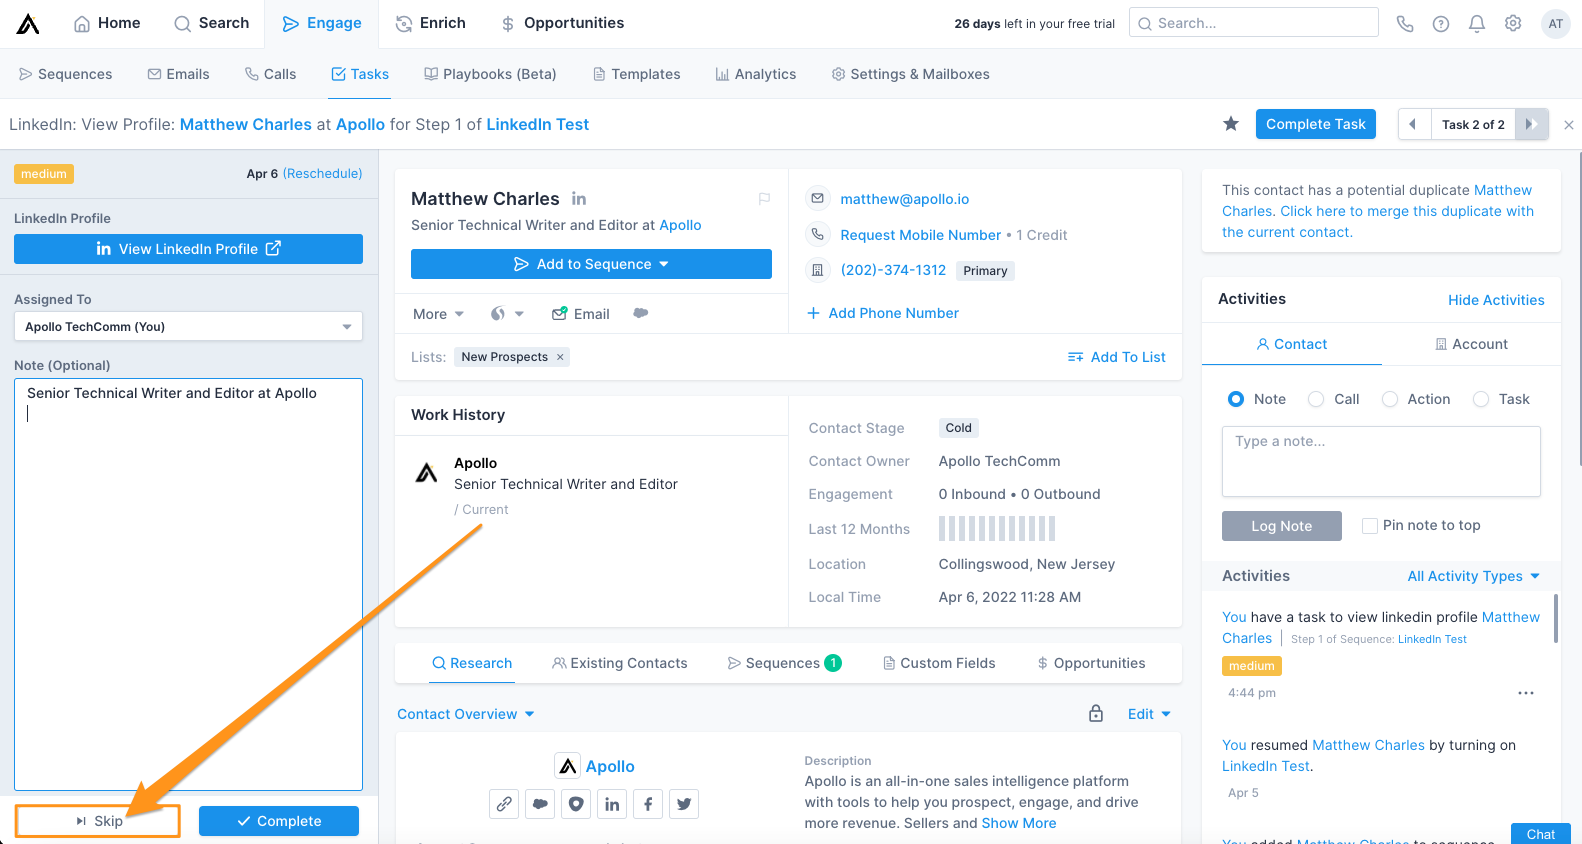Open the Add to Sequence dropdown
The height and width of the screenshot is (844, 1582).
591,264
